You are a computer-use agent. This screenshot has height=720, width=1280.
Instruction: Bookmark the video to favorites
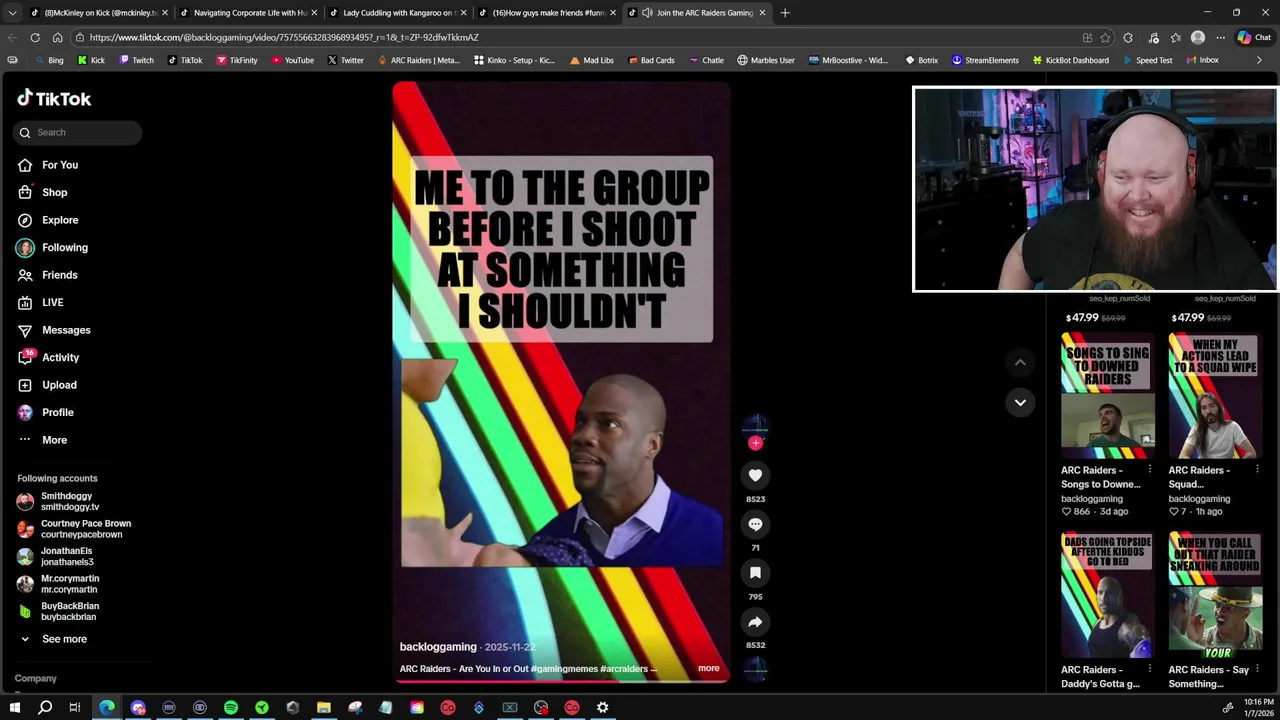coord(755,573)
